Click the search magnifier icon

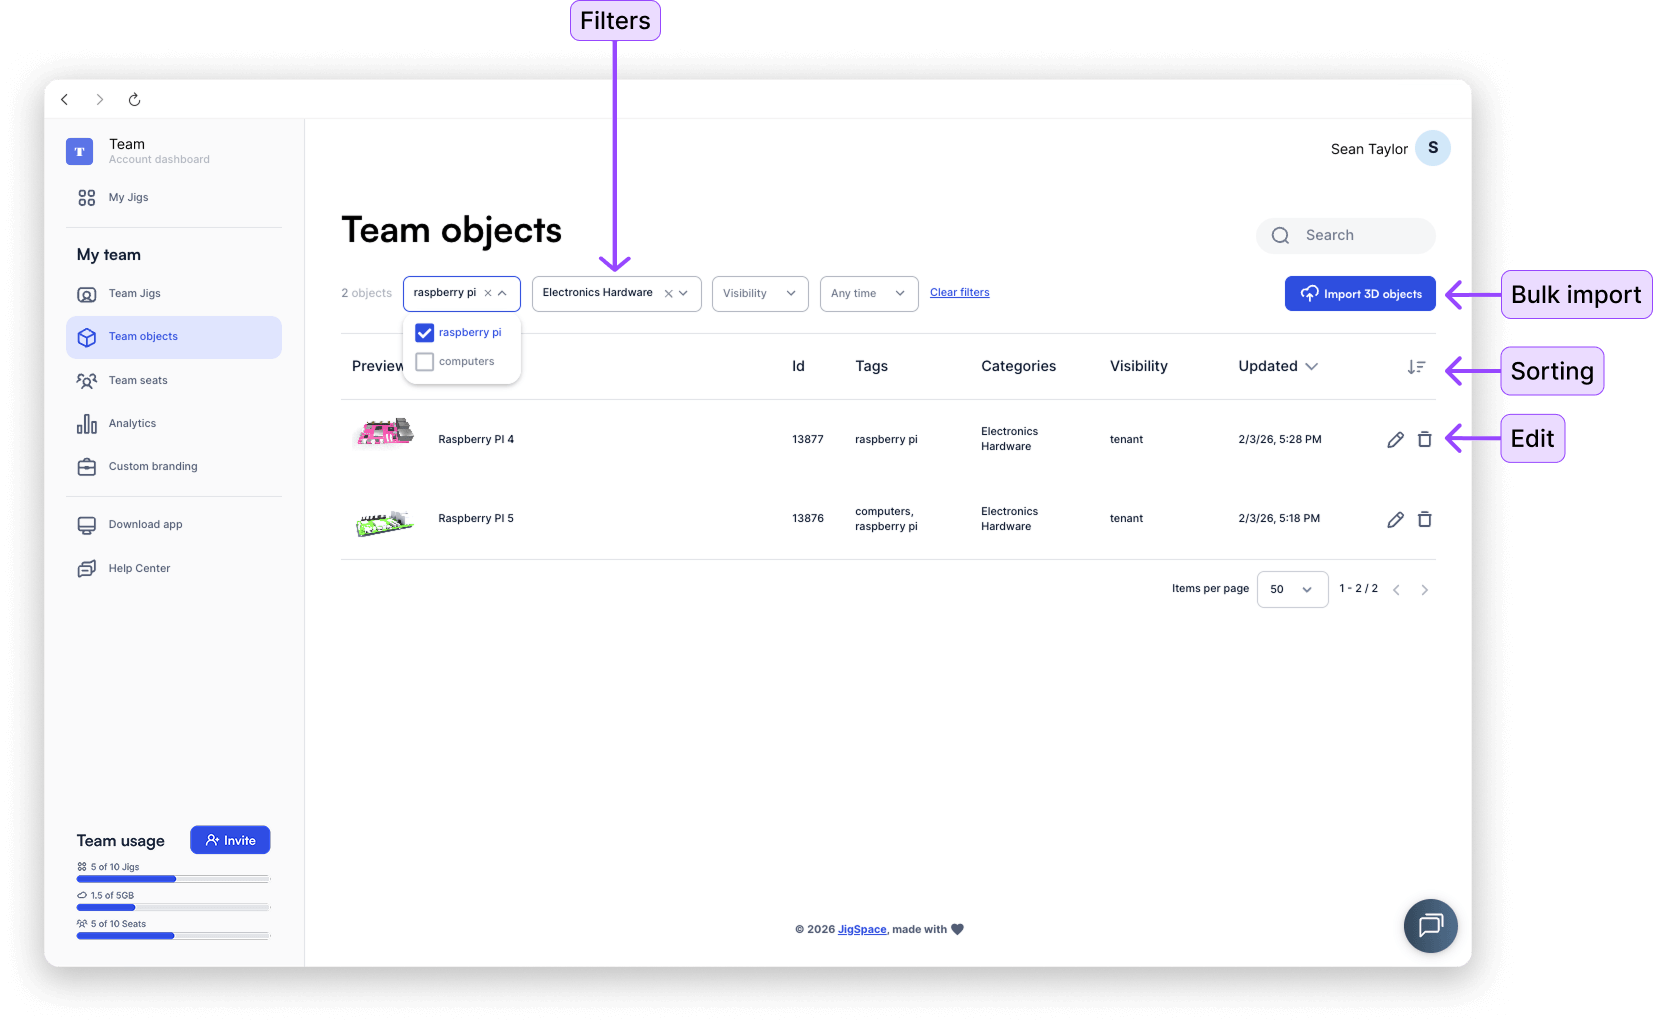coord(1280,236)
